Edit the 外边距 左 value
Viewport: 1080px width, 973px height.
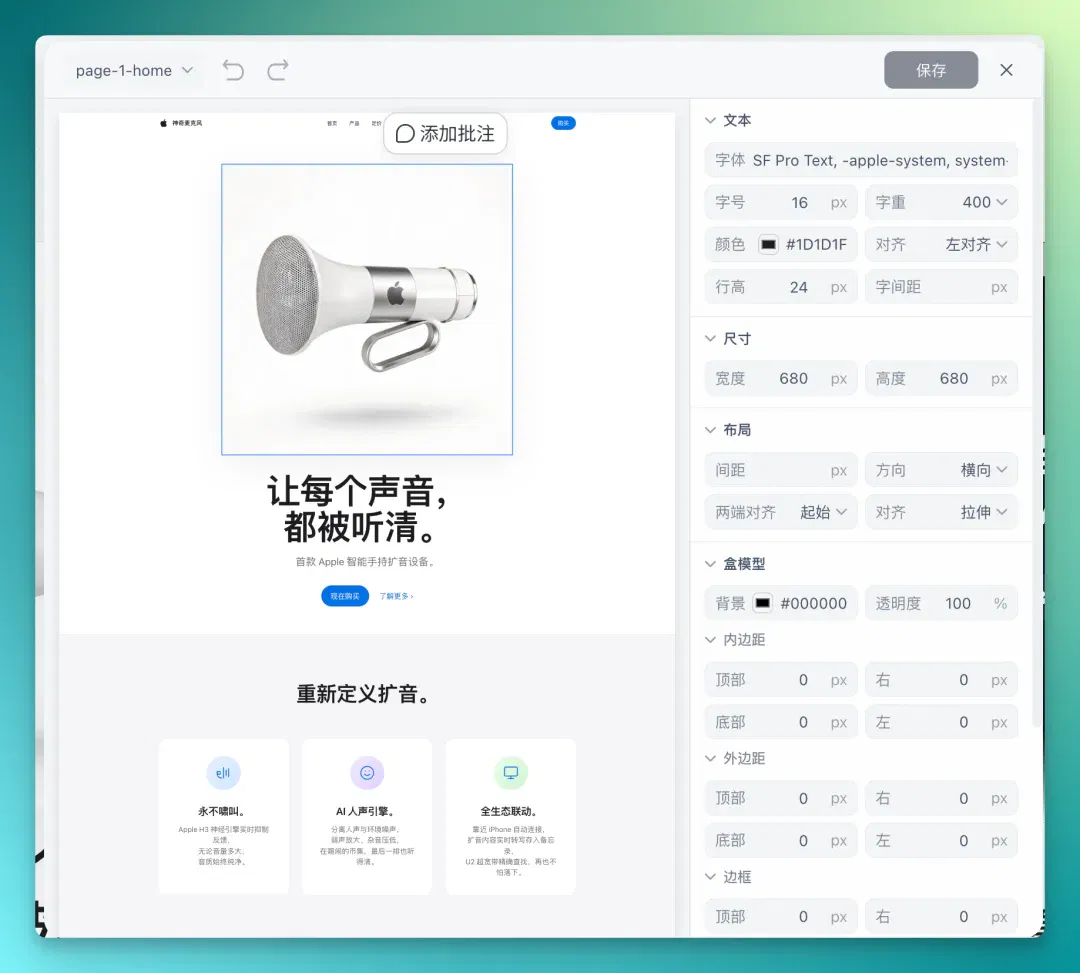coord(941,841)
